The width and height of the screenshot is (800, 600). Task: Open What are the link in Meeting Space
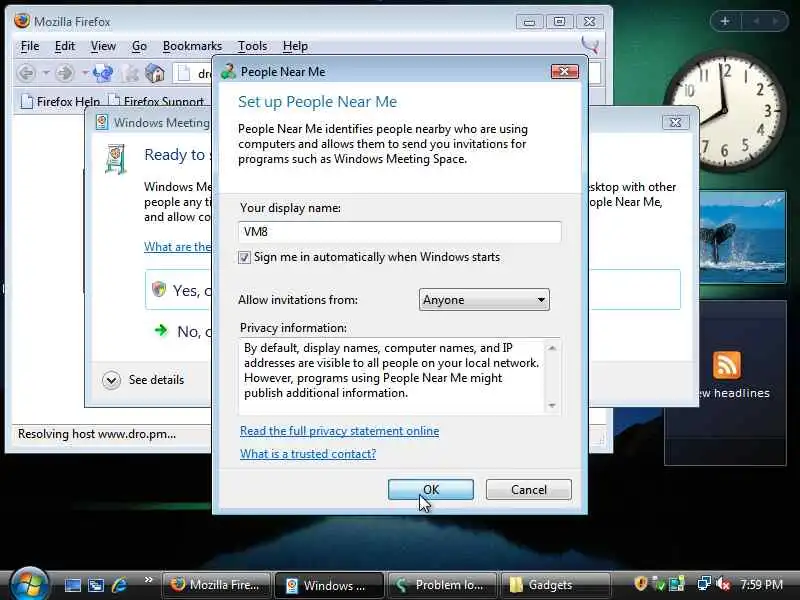[x=177, y=247]
